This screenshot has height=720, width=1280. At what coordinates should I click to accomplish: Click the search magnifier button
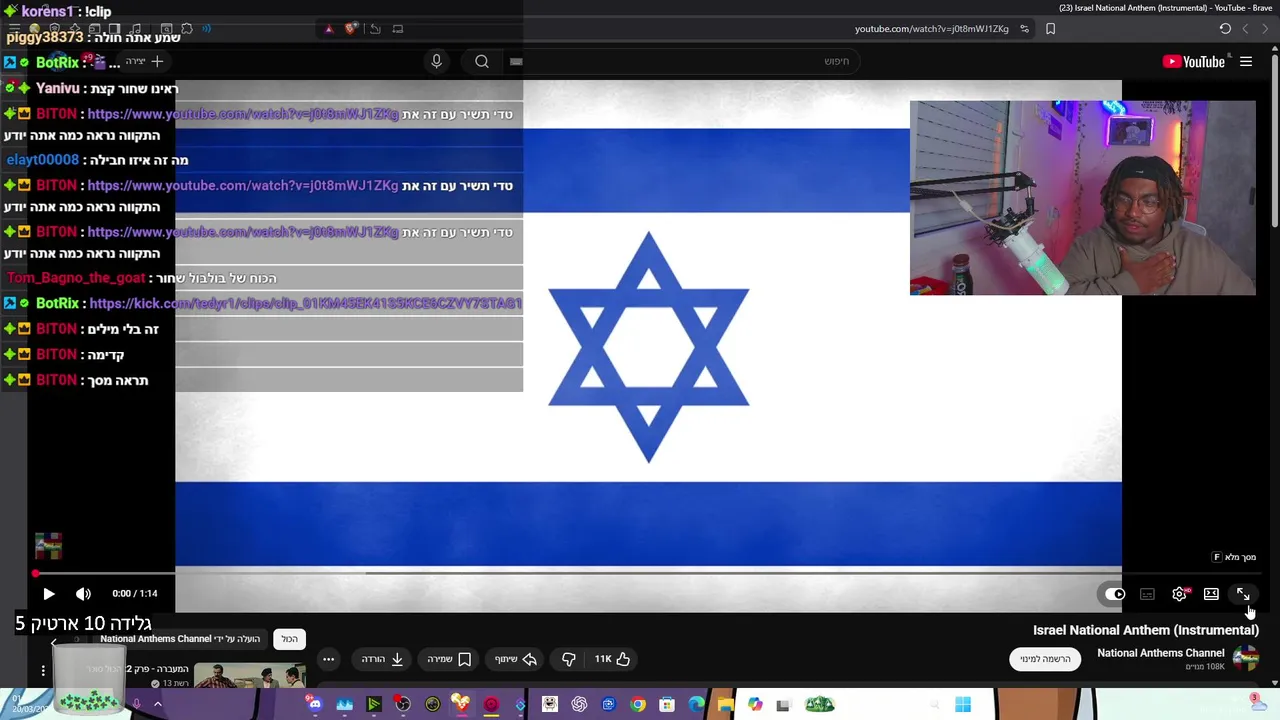point(482,62)
